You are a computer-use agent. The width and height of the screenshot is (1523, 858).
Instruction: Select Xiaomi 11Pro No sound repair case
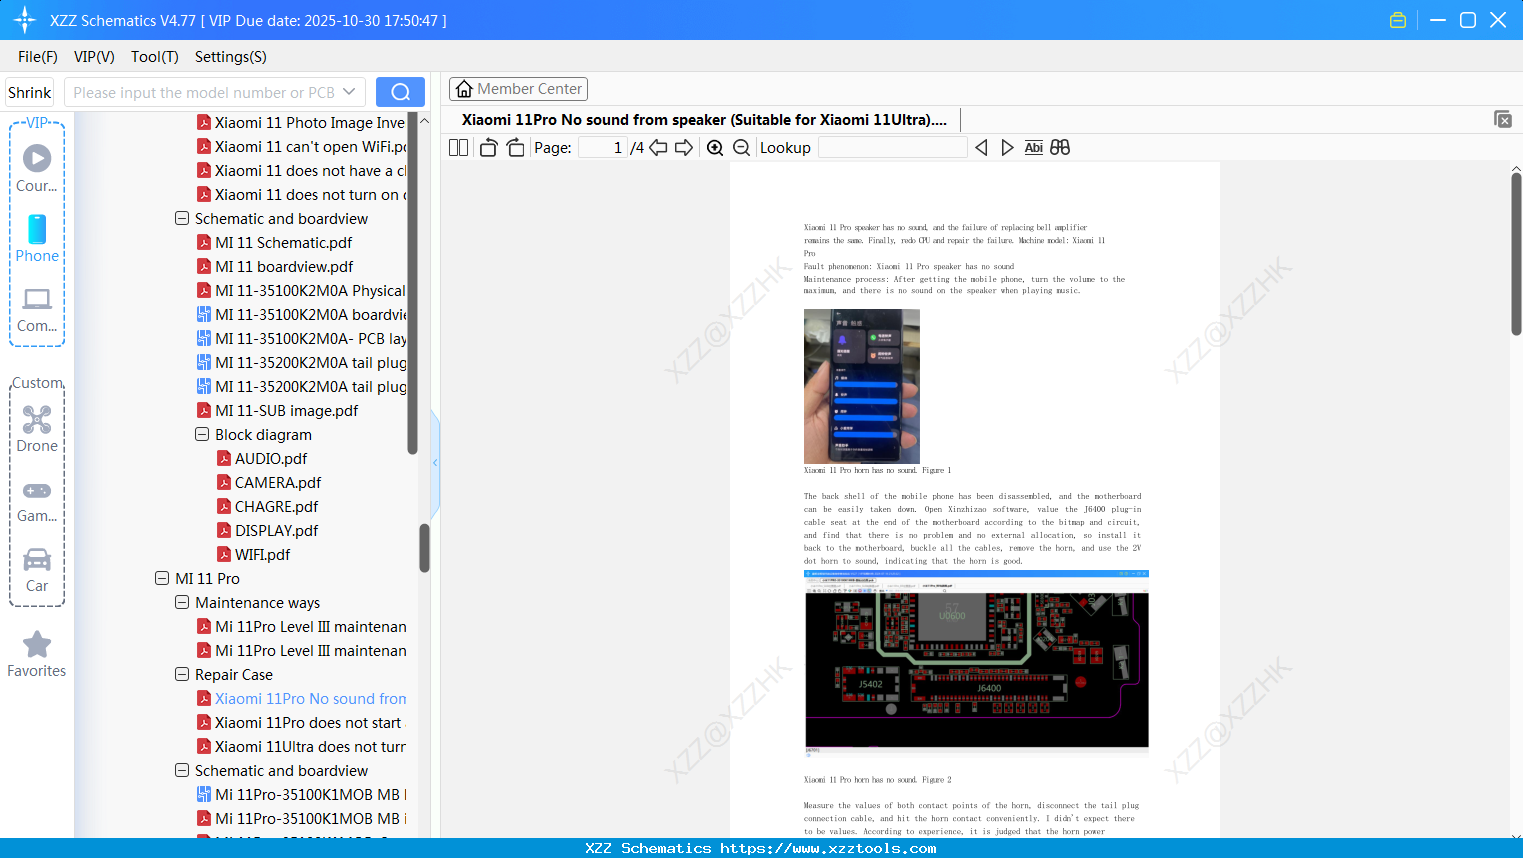click(x=311, y=698)
